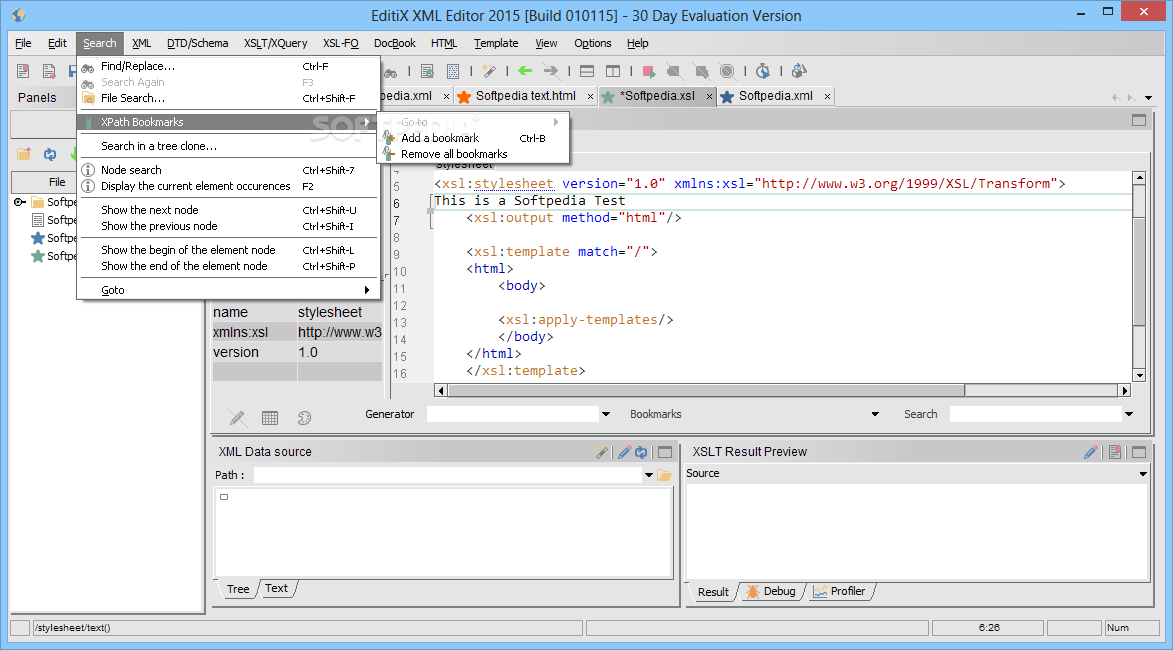Click the document refresh toolbar icon
Viewport: 1173px width, 650px height.
point(427,71)
